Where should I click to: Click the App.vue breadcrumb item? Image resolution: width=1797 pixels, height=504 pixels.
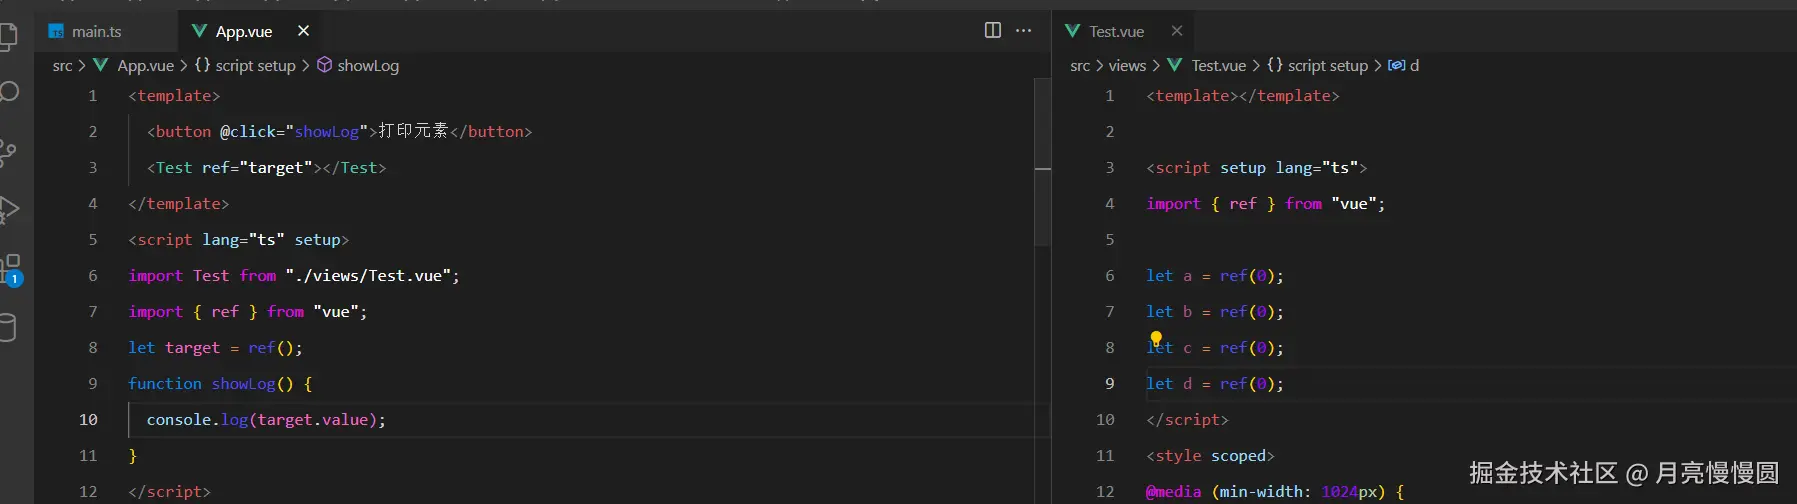click(x=145, y=66)
